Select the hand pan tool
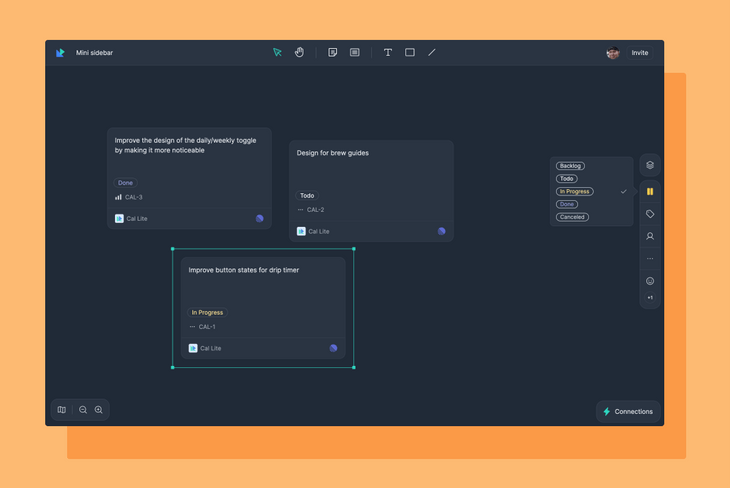Screen dimensions: 730x488 [x=299, y=52]
